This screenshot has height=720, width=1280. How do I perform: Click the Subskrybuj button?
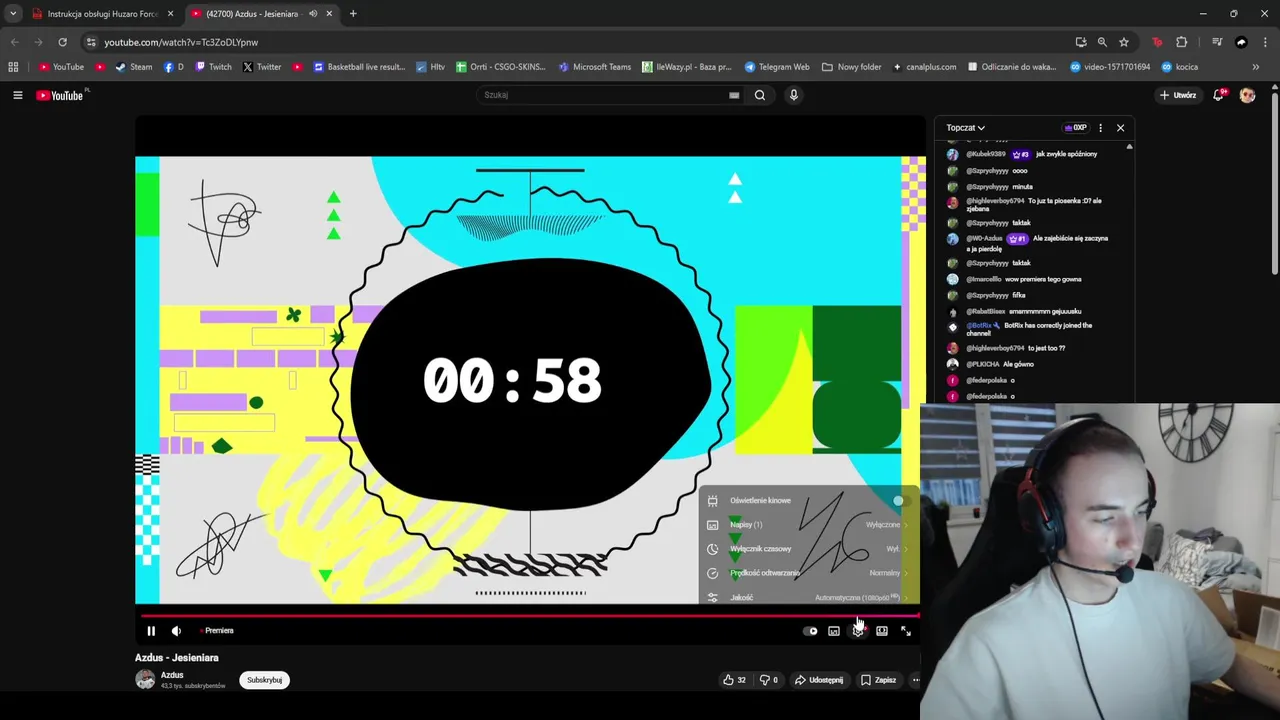point(265,680)
